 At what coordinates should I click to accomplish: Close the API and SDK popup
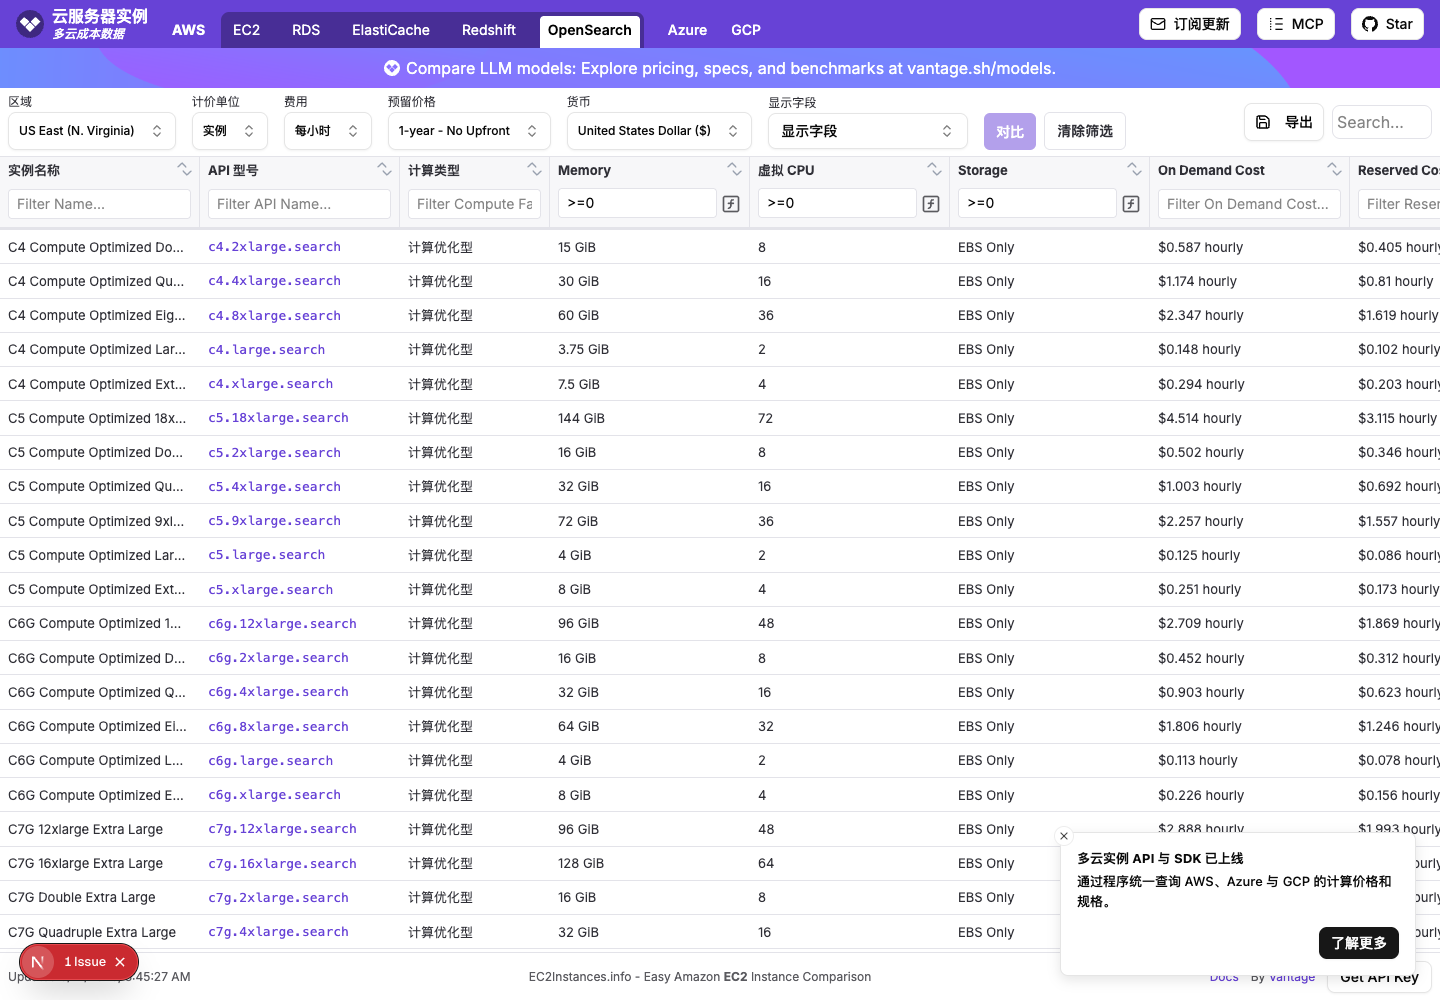pos(1064,836)
